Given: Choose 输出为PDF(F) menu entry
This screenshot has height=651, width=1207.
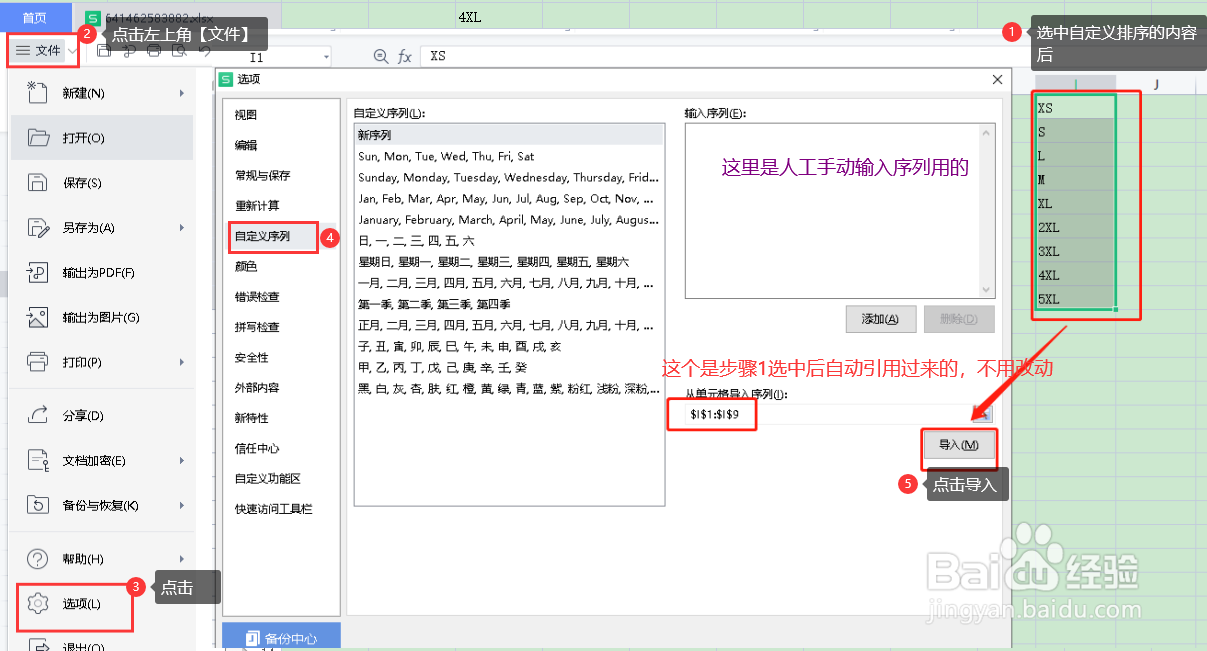Looking at the screenshot, I should 103,273.
